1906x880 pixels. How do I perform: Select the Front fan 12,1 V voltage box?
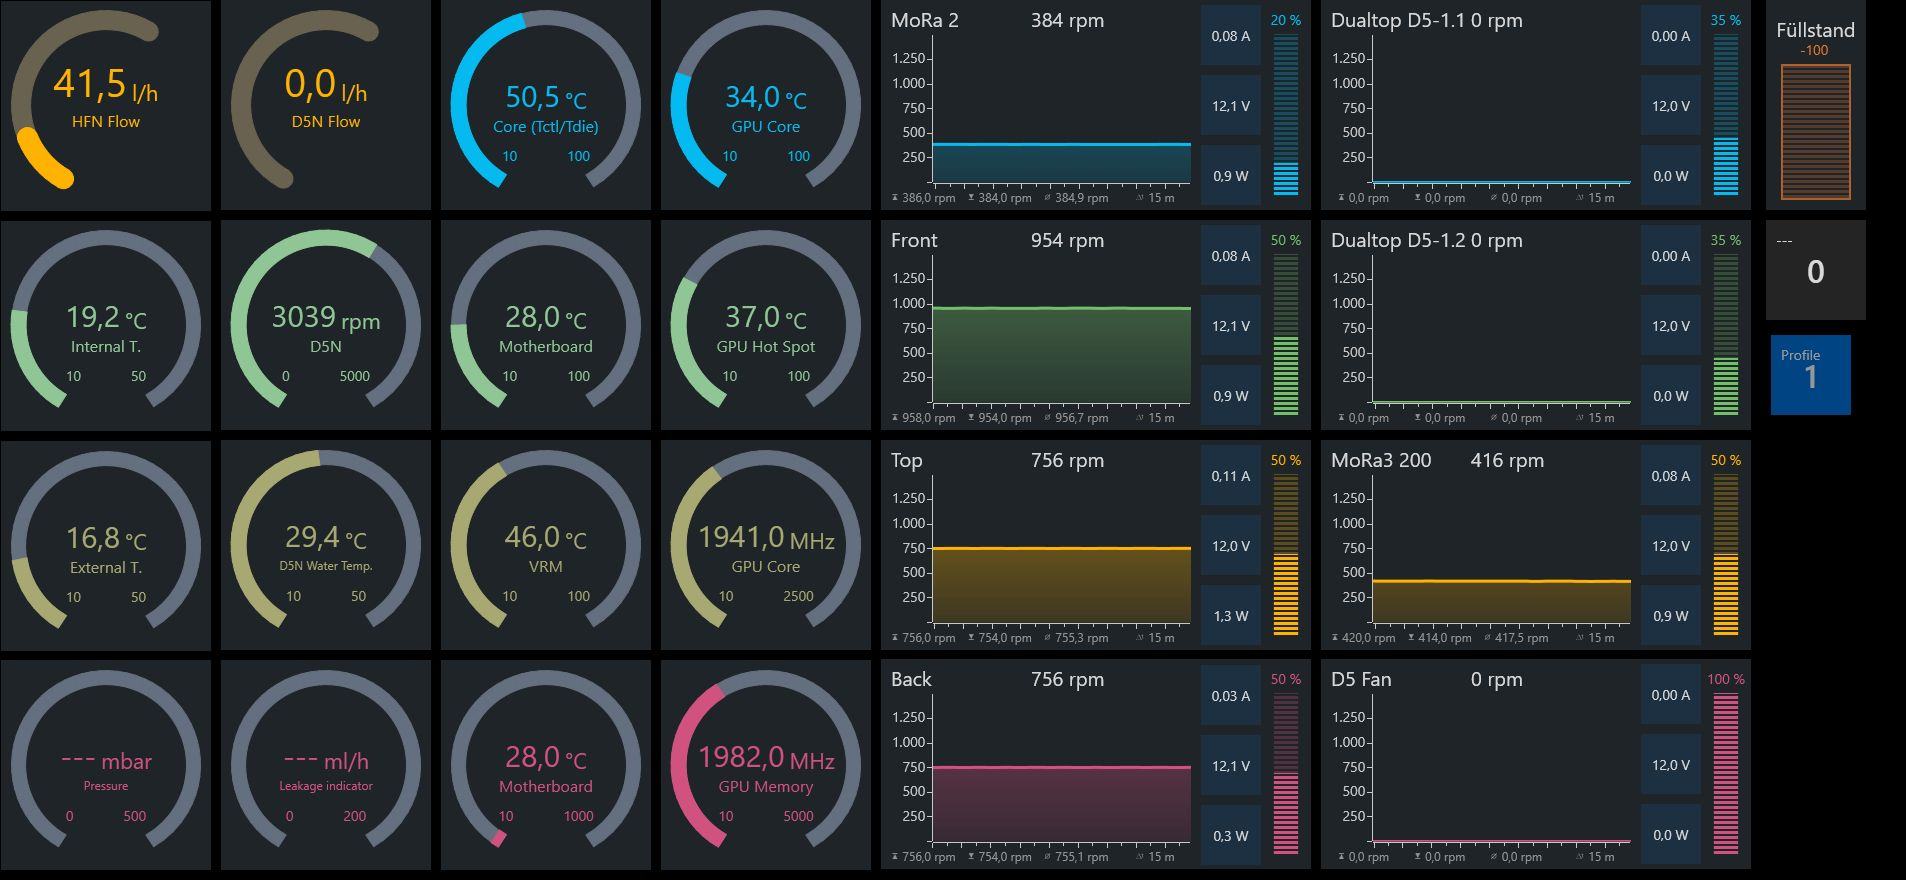click(1231, 326)
